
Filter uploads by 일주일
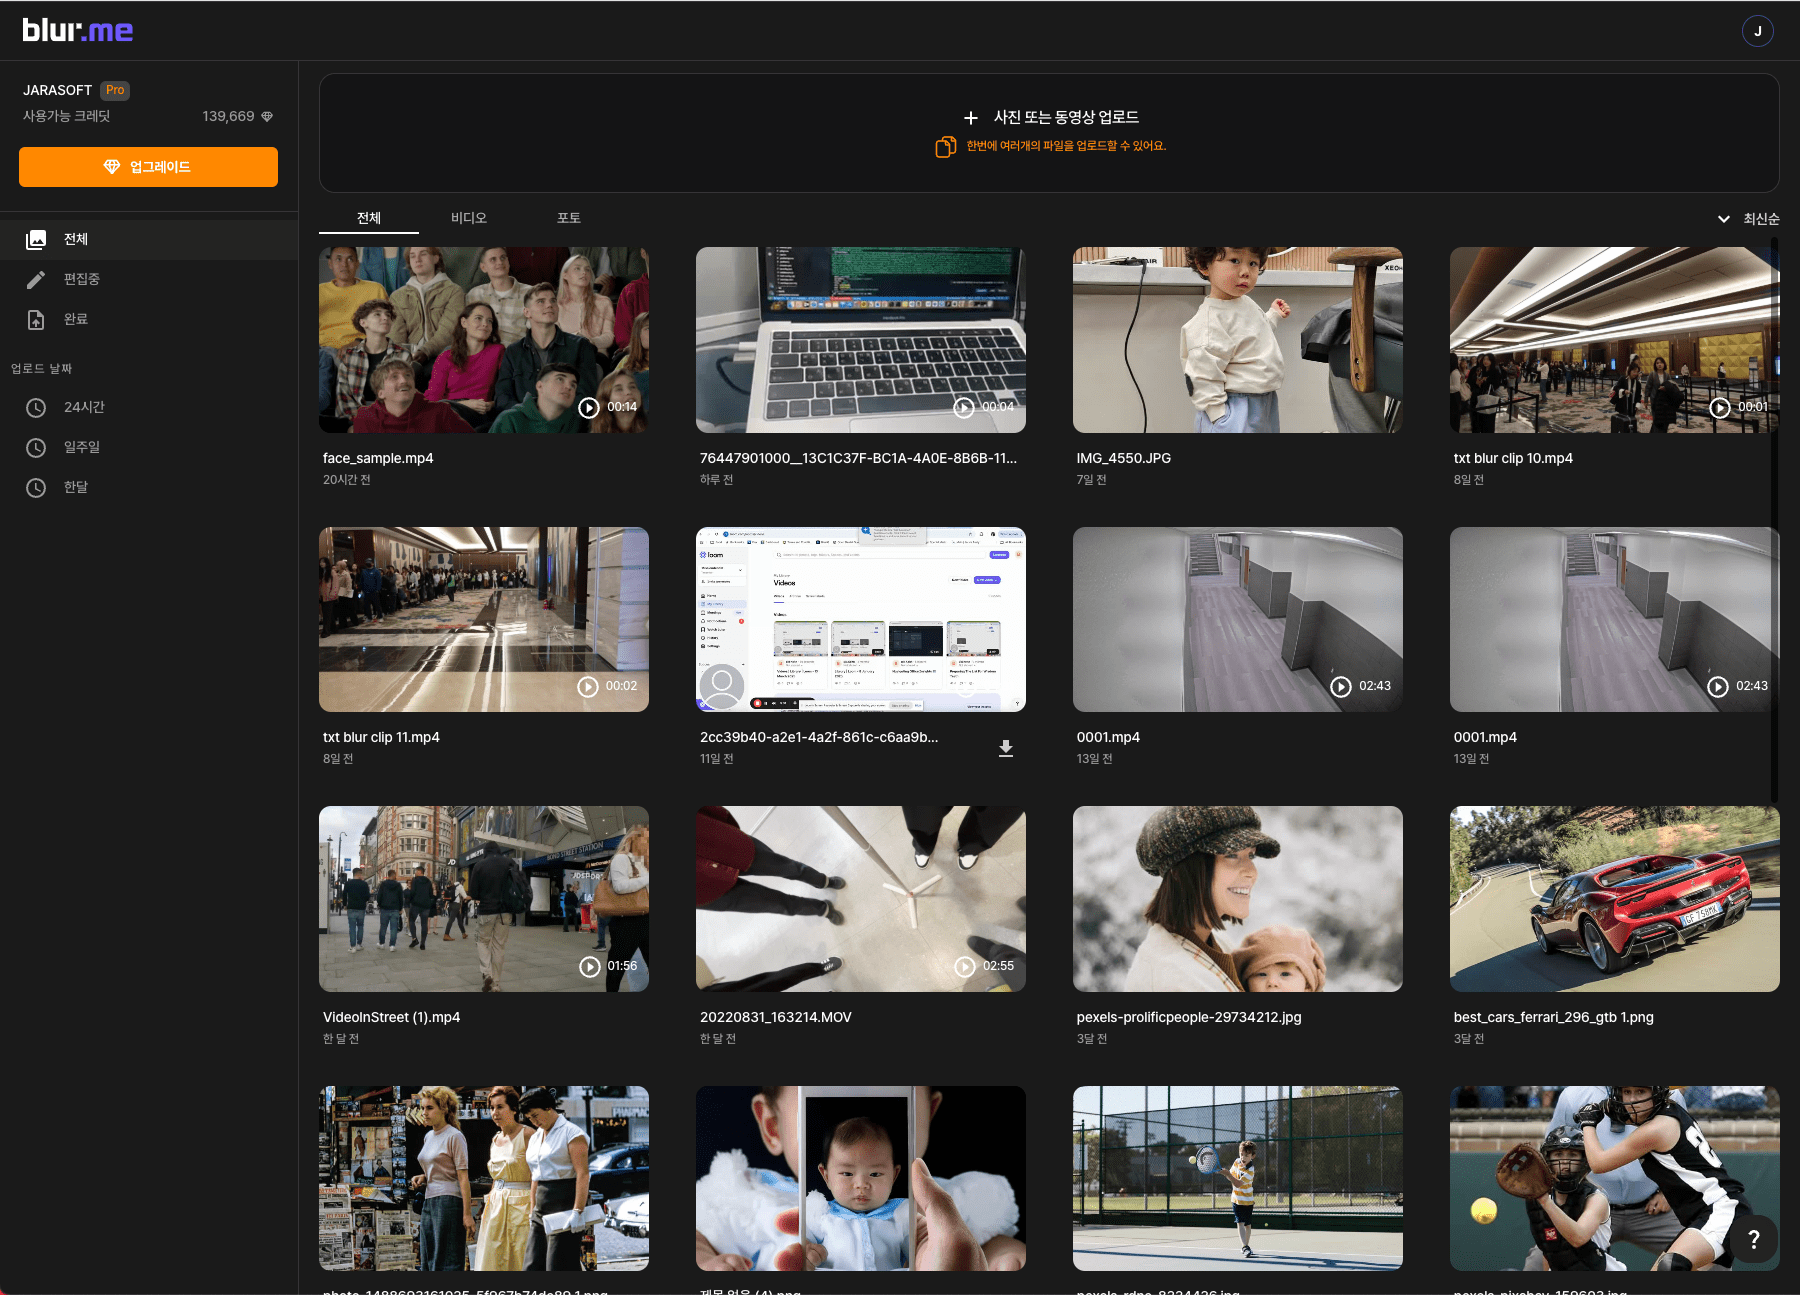click(81, 447)
